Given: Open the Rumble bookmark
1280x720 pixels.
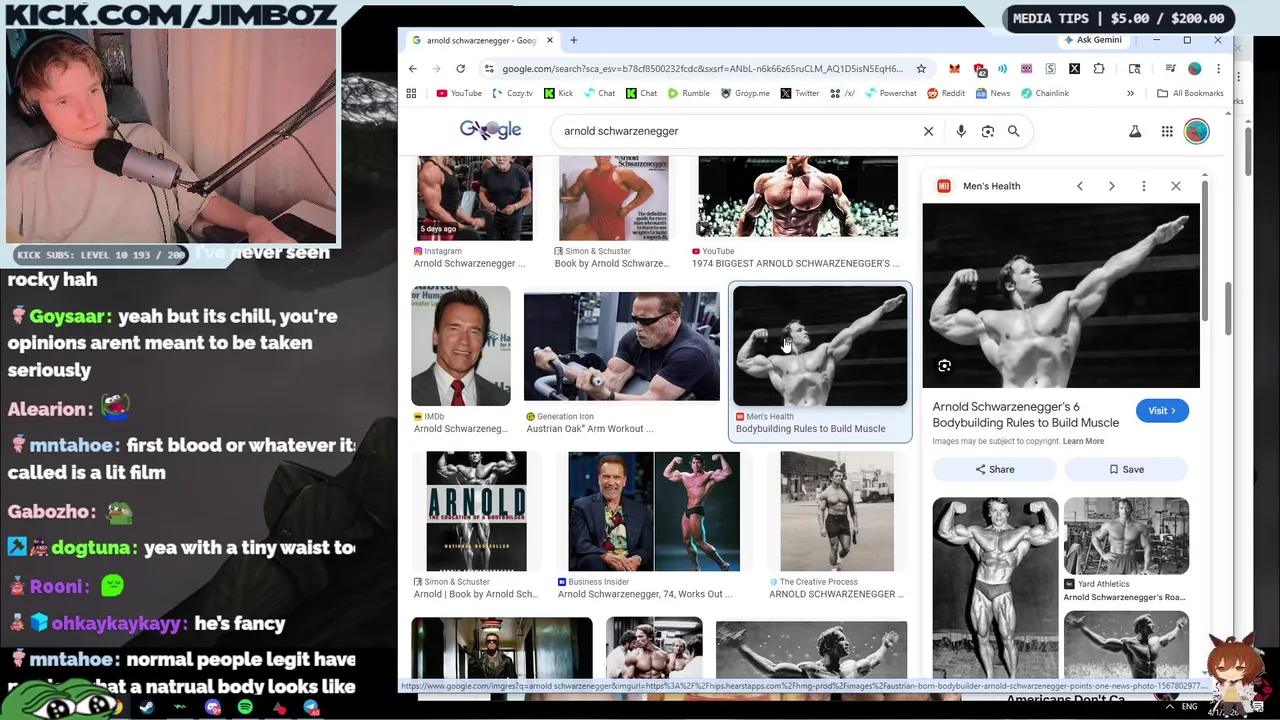Looking at the screenshot, I should click(x=689, y=93).
